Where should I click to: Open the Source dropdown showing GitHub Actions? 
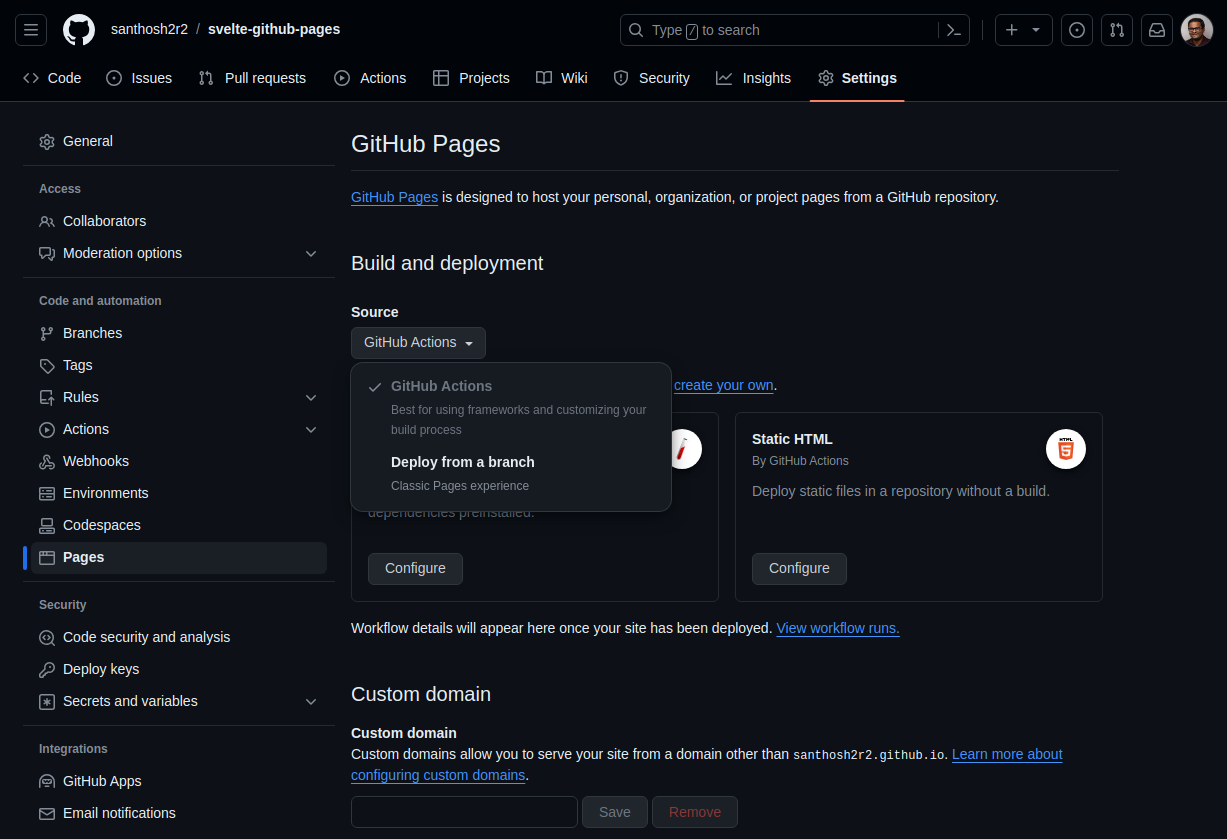[x=418, y=342]
